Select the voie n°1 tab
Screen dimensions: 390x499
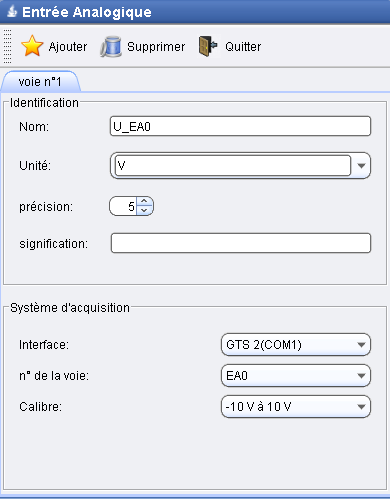coord(40,82)
